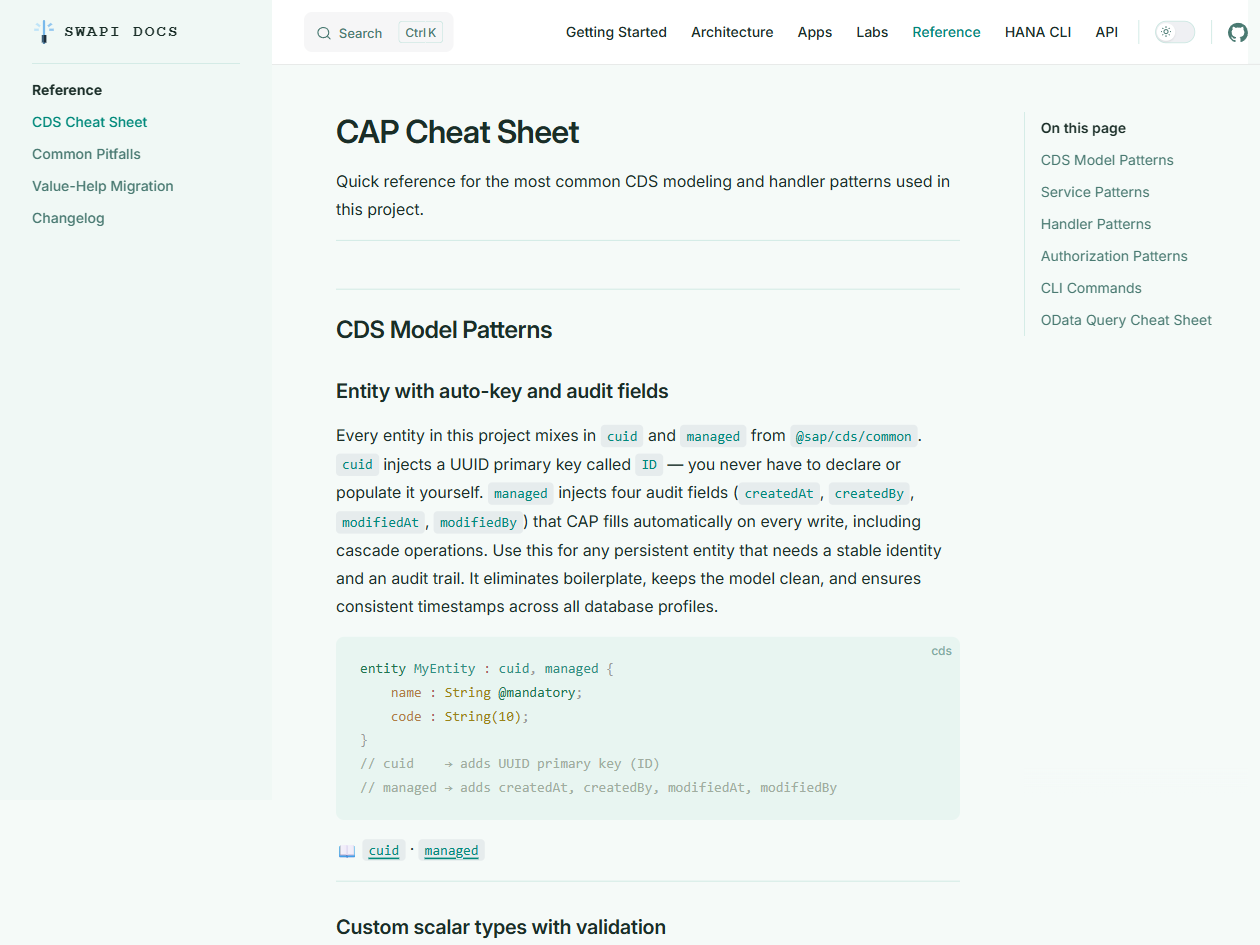
Task: Open the Labs menu item
Action: (x=872, y=32)
